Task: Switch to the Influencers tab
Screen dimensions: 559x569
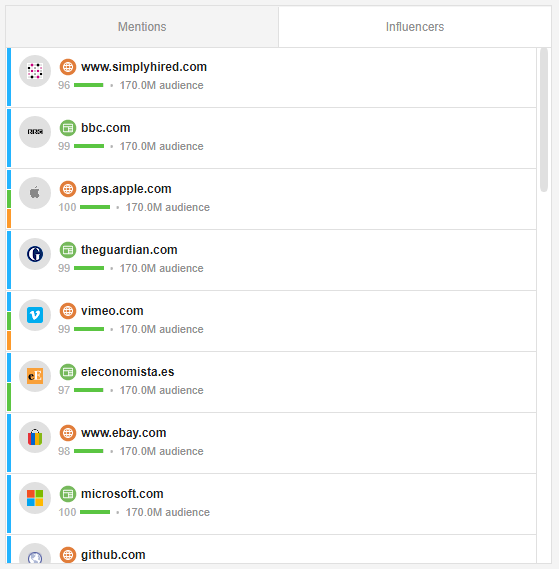Action: pos(415,27)
